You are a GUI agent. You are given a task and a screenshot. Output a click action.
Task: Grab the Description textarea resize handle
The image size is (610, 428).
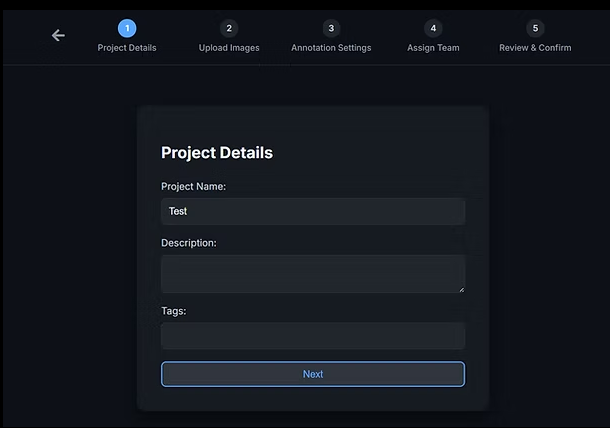click(x=461, y=289)
